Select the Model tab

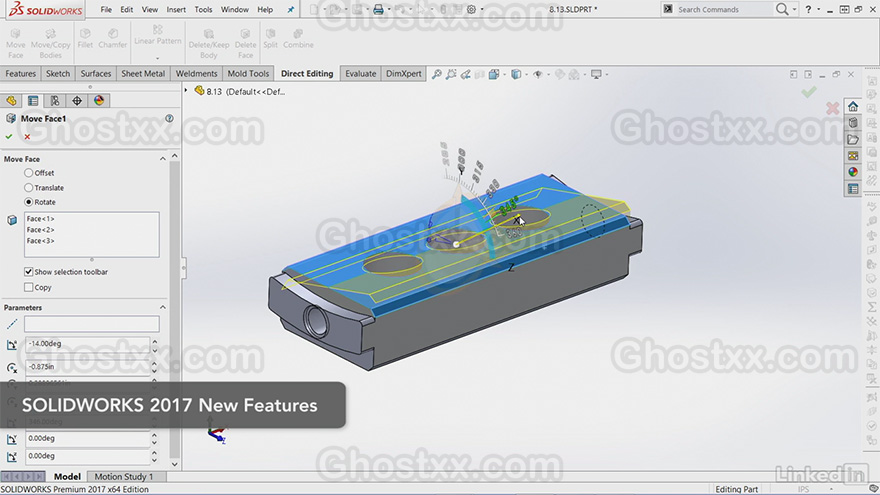(x=67, y=476)
